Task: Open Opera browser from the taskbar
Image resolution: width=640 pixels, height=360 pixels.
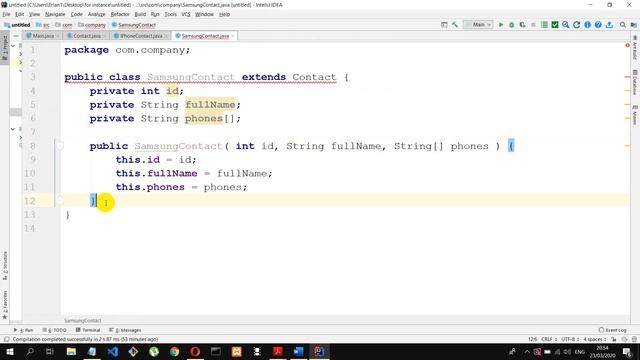Action: (195, 351)
